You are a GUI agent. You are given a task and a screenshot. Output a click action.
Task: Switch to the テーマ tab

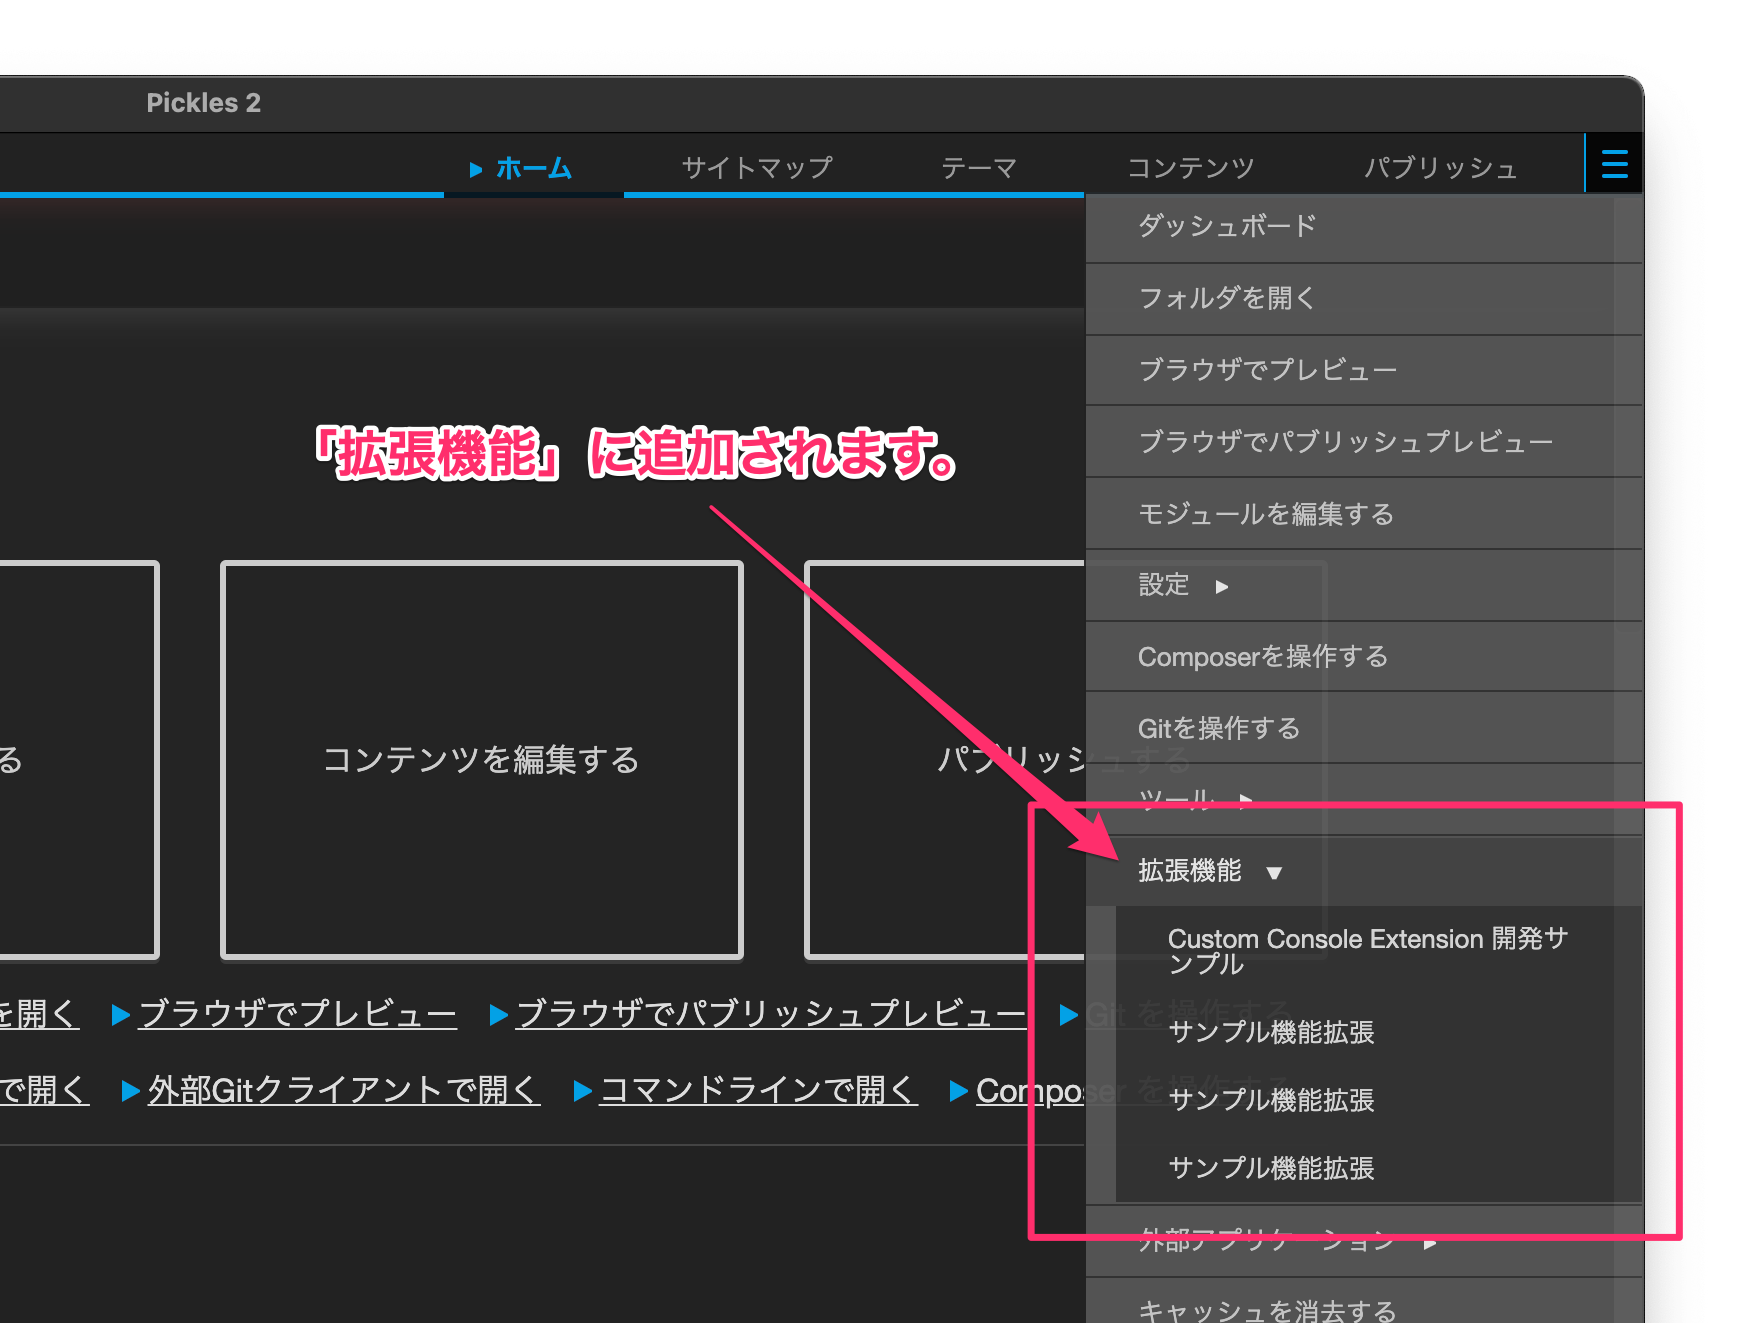click(x=978, y=167)
